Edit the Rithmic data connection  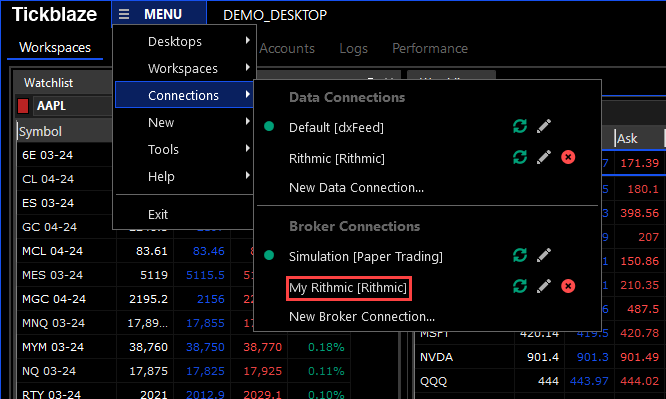point(544,157)
